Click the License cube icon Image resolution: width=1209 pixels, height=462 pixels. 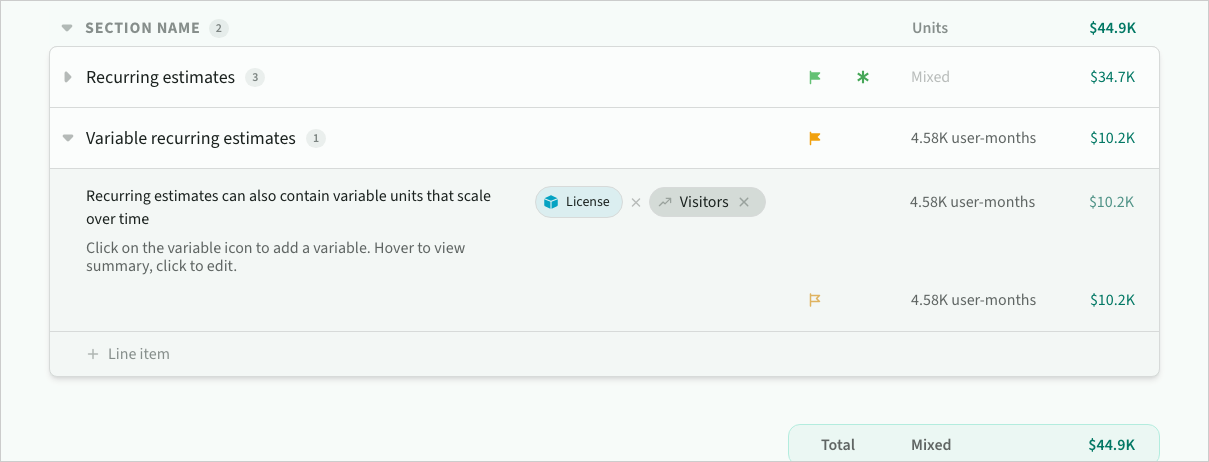[551, 202]
